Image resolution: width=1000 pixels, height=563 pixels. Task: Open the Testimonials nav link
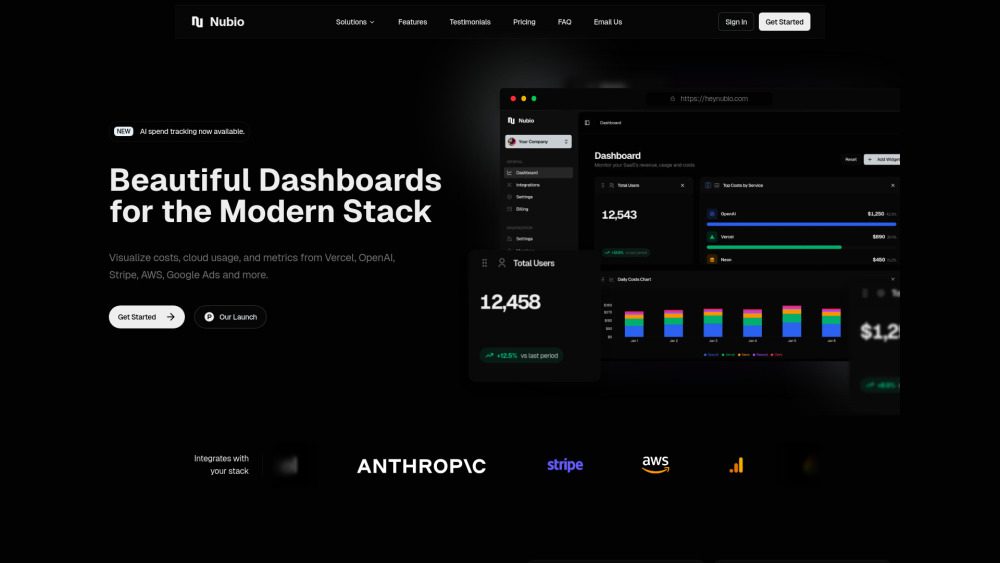(x=470, y=22)
